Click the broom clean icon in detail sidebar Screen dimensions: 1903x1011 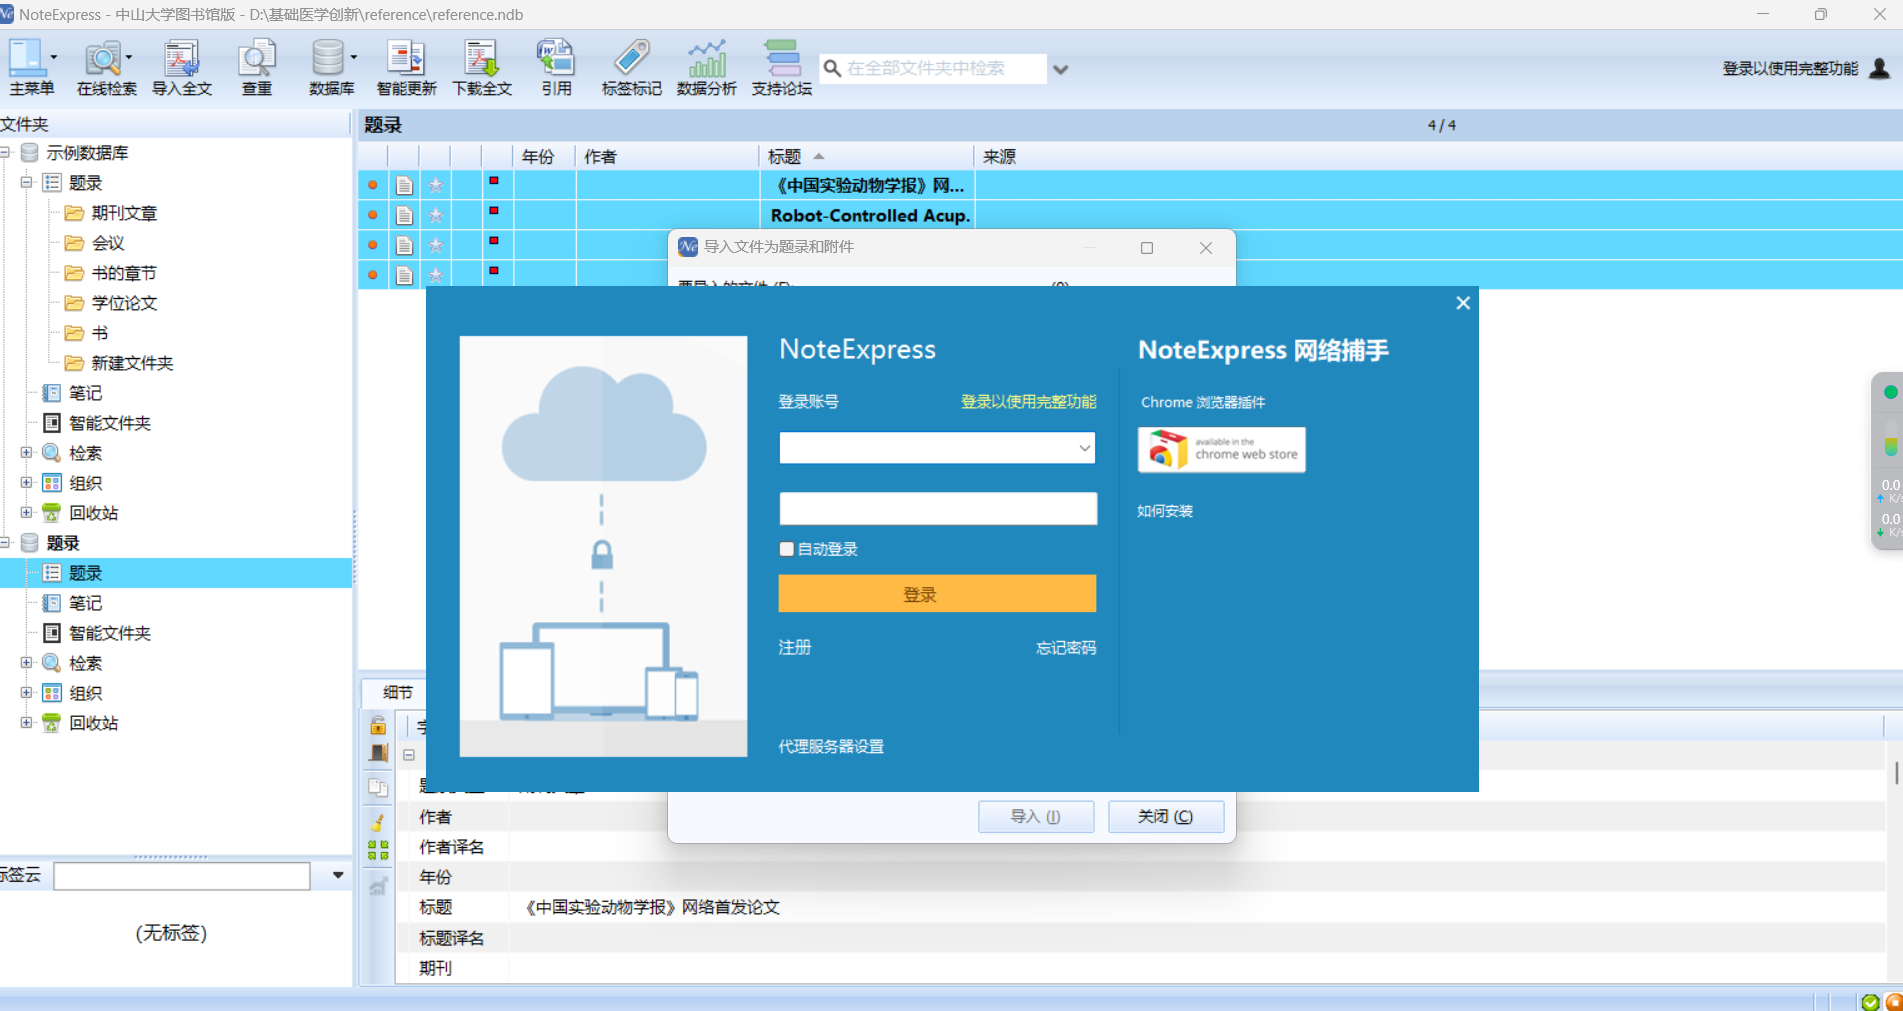pyautogui.click(x=378, y=821)
